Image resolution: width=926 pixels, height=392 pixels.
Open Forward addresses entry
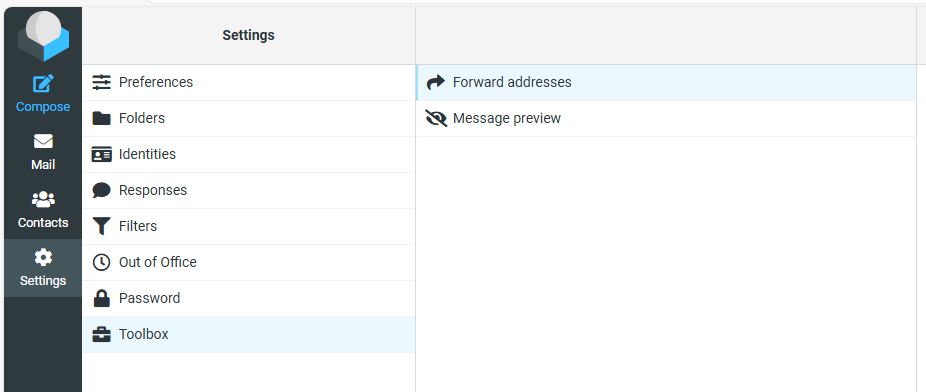666,83
